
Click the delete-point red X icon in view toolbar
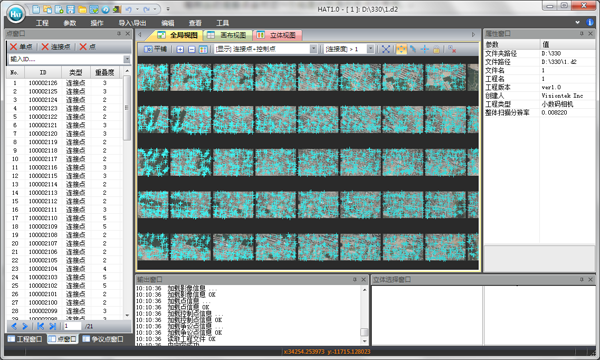tap(452, 49)
